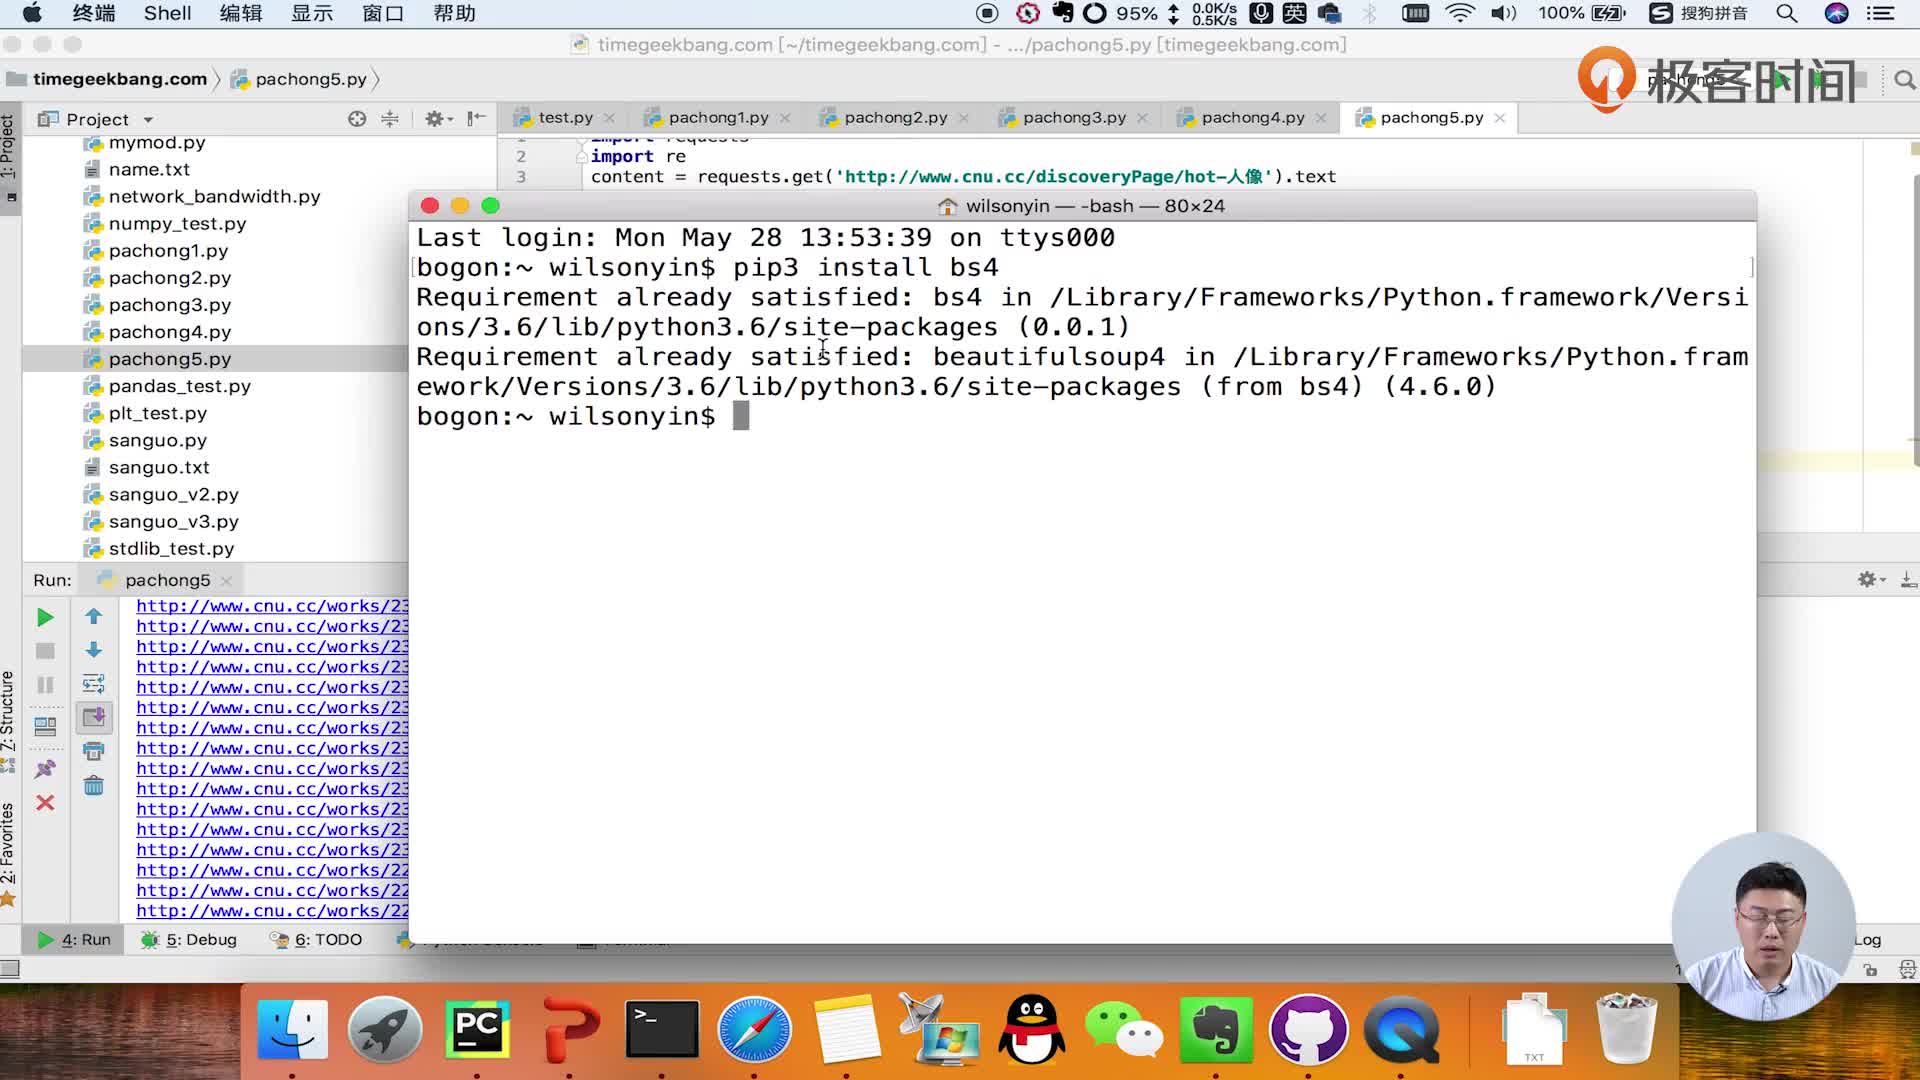This screenshot has width=1920, height=1080.
Task: Hide the Project tool window using hide icon
Action: coord(477,119)
